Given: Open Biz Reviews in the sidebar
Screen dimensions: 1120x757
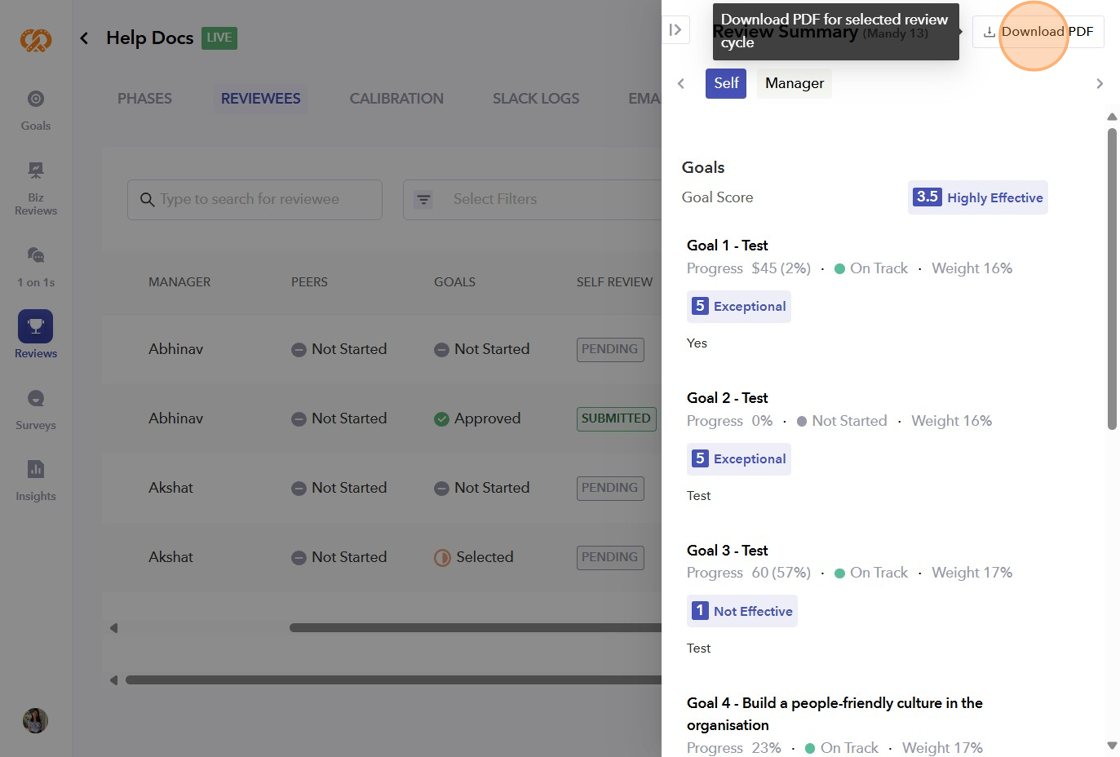Looking at the screenshot, I should (x=36, y=188).
